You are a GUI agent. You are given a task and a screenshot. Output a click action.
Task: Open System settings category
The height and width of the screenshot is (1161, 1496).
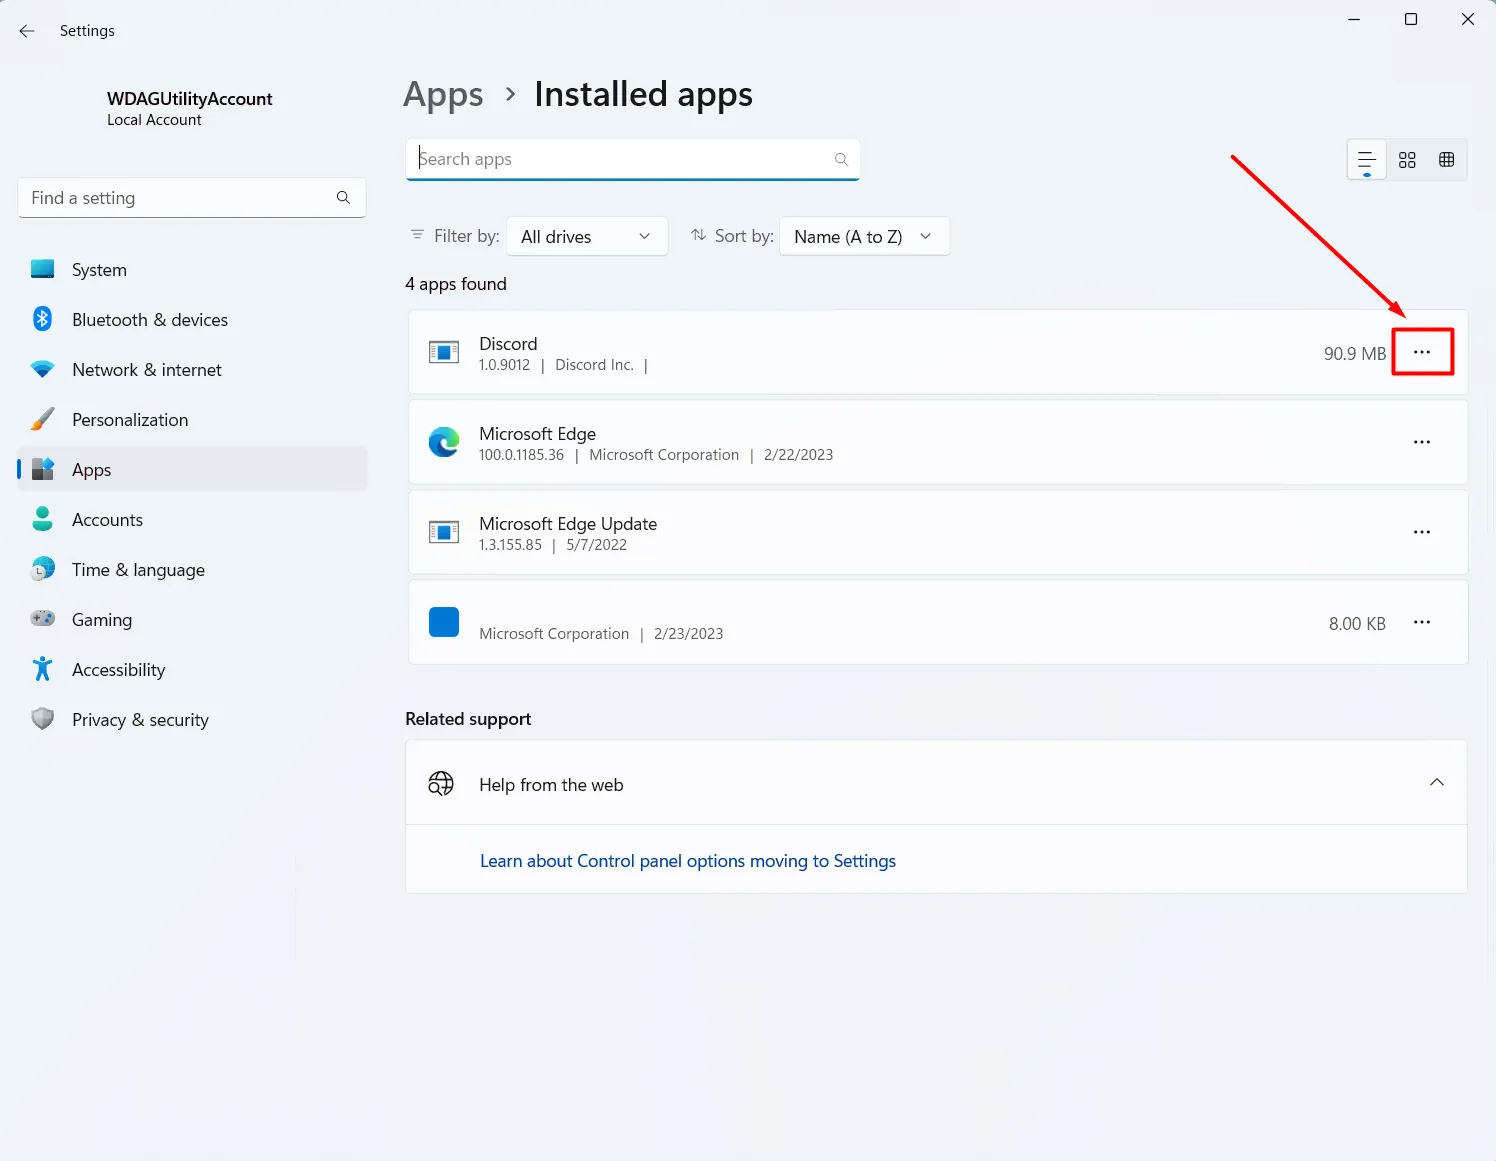[x=99, y=270]
